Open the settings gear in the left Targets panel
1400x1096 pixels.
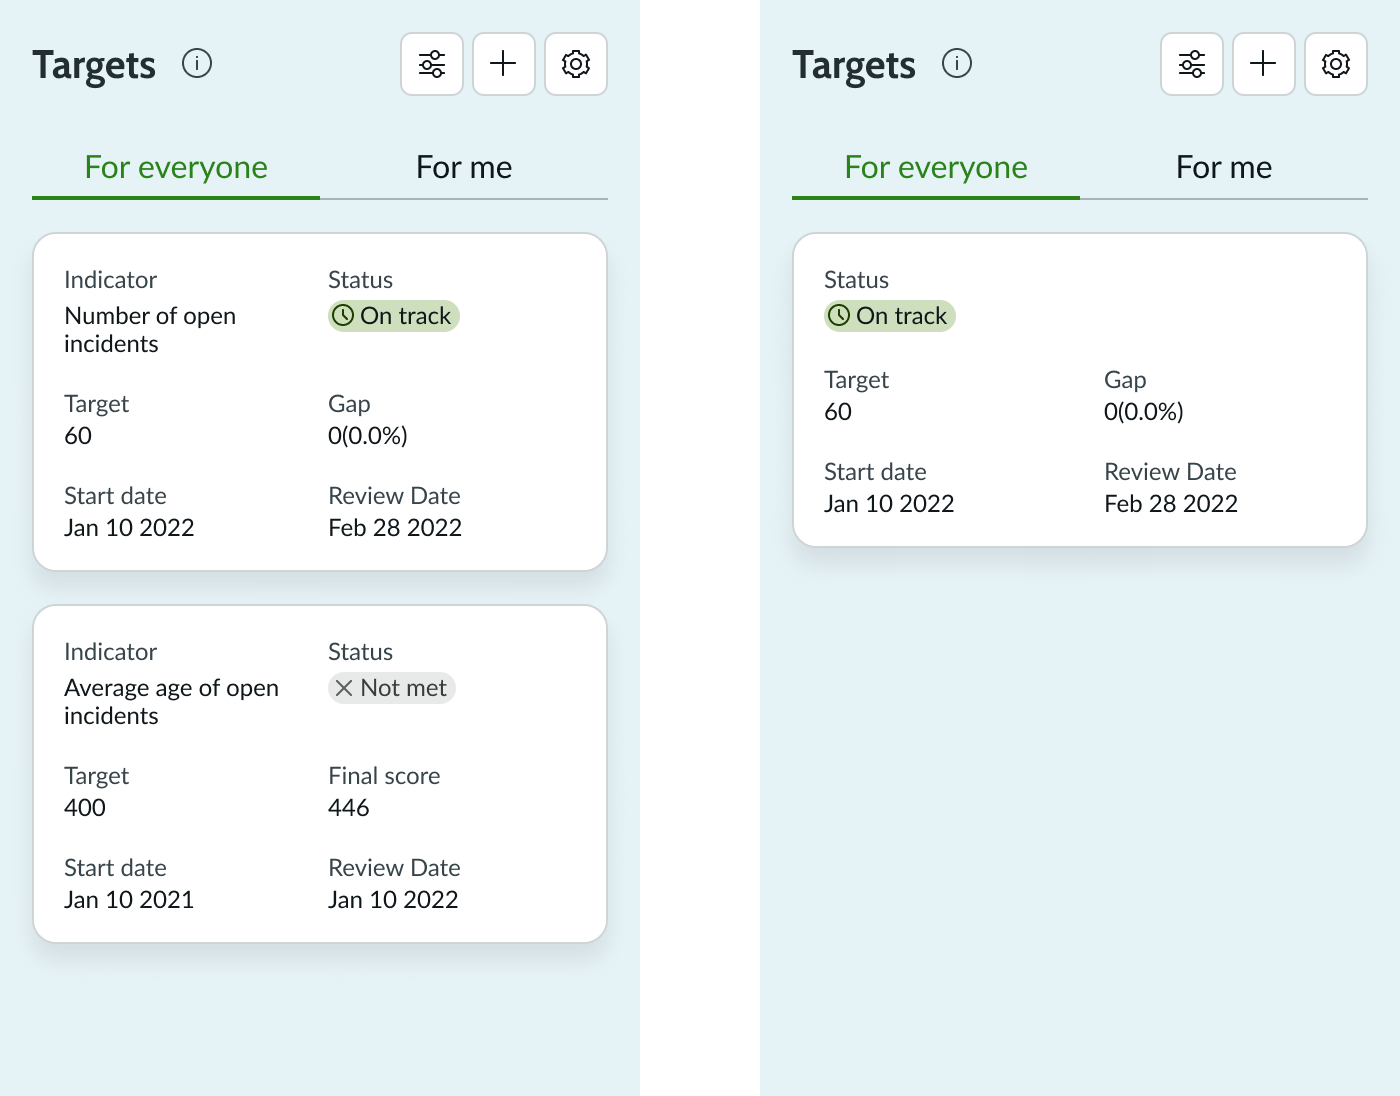(x=575, y=63)
